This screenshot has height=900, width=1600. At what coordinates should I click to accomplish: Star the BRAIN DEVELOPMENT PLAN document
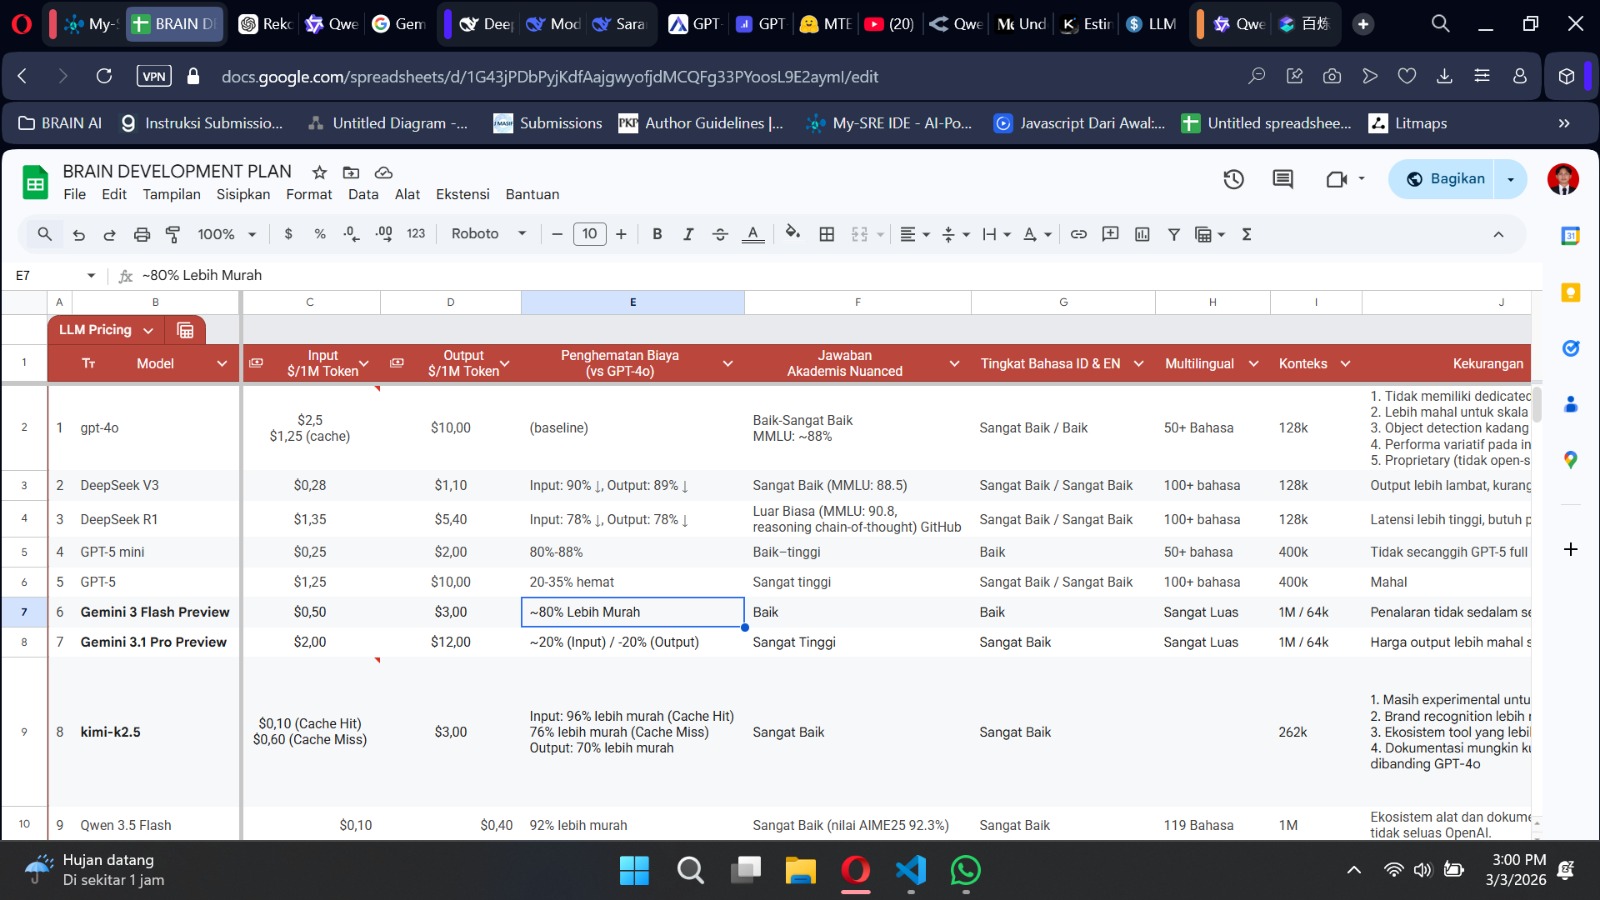click(x=319, y=172)
